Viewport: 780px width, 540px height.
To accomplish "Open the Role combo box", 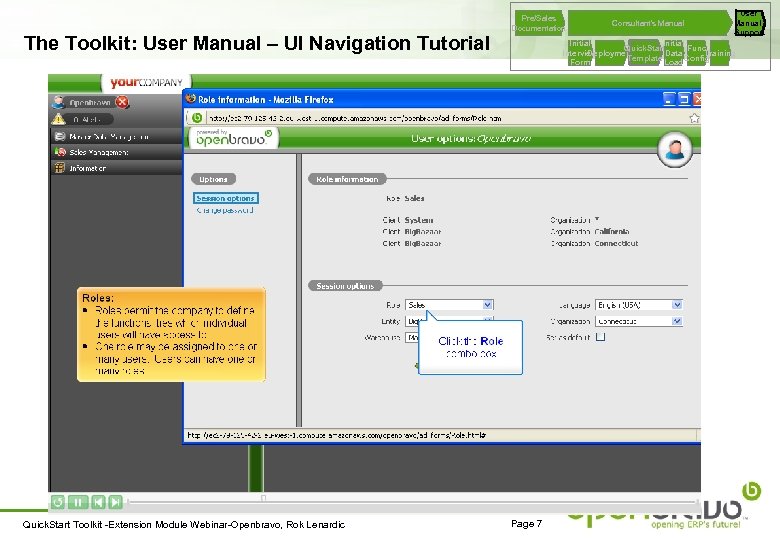I will coord(449,305).
